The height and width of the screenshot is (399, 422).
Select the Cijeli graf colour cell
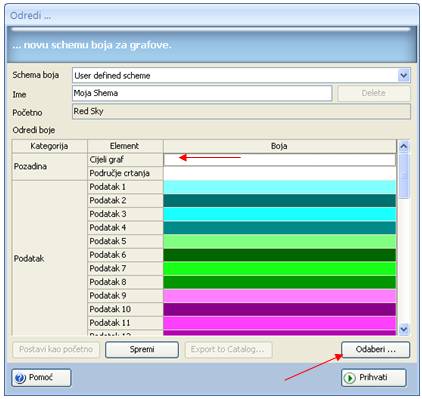pos(280,160)
